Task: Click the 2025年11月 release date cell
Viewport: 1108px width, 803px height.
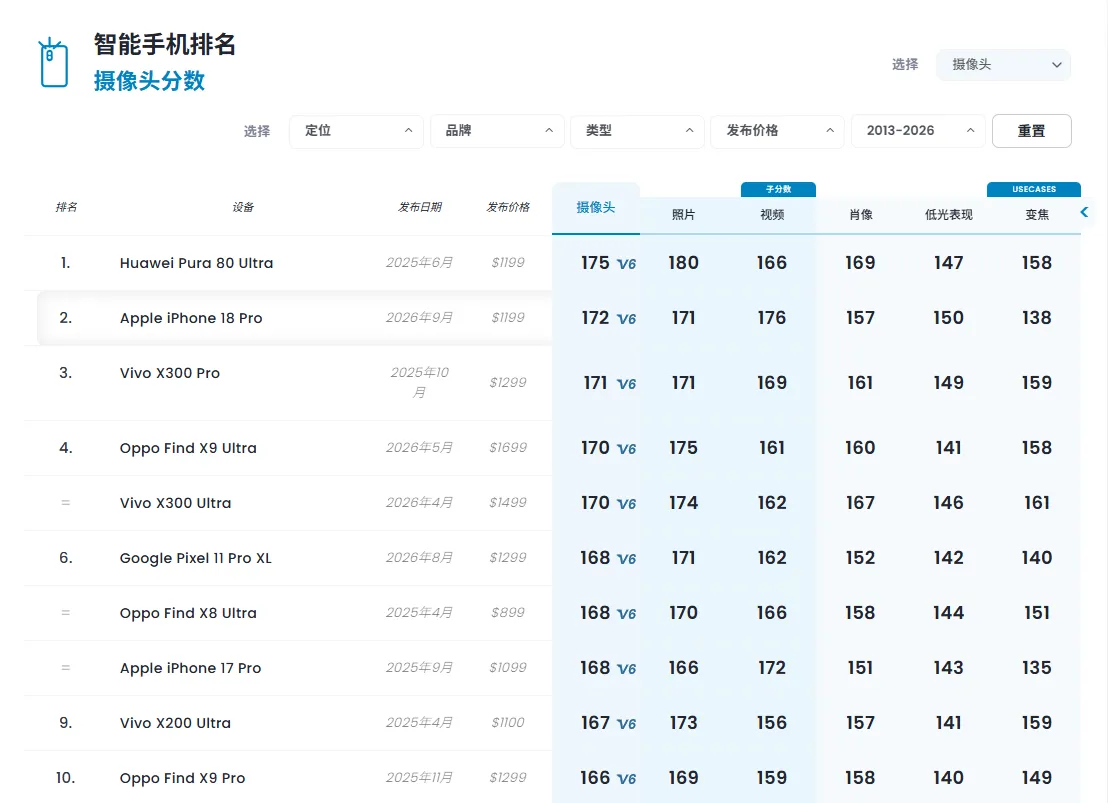Action: (419, 778)
